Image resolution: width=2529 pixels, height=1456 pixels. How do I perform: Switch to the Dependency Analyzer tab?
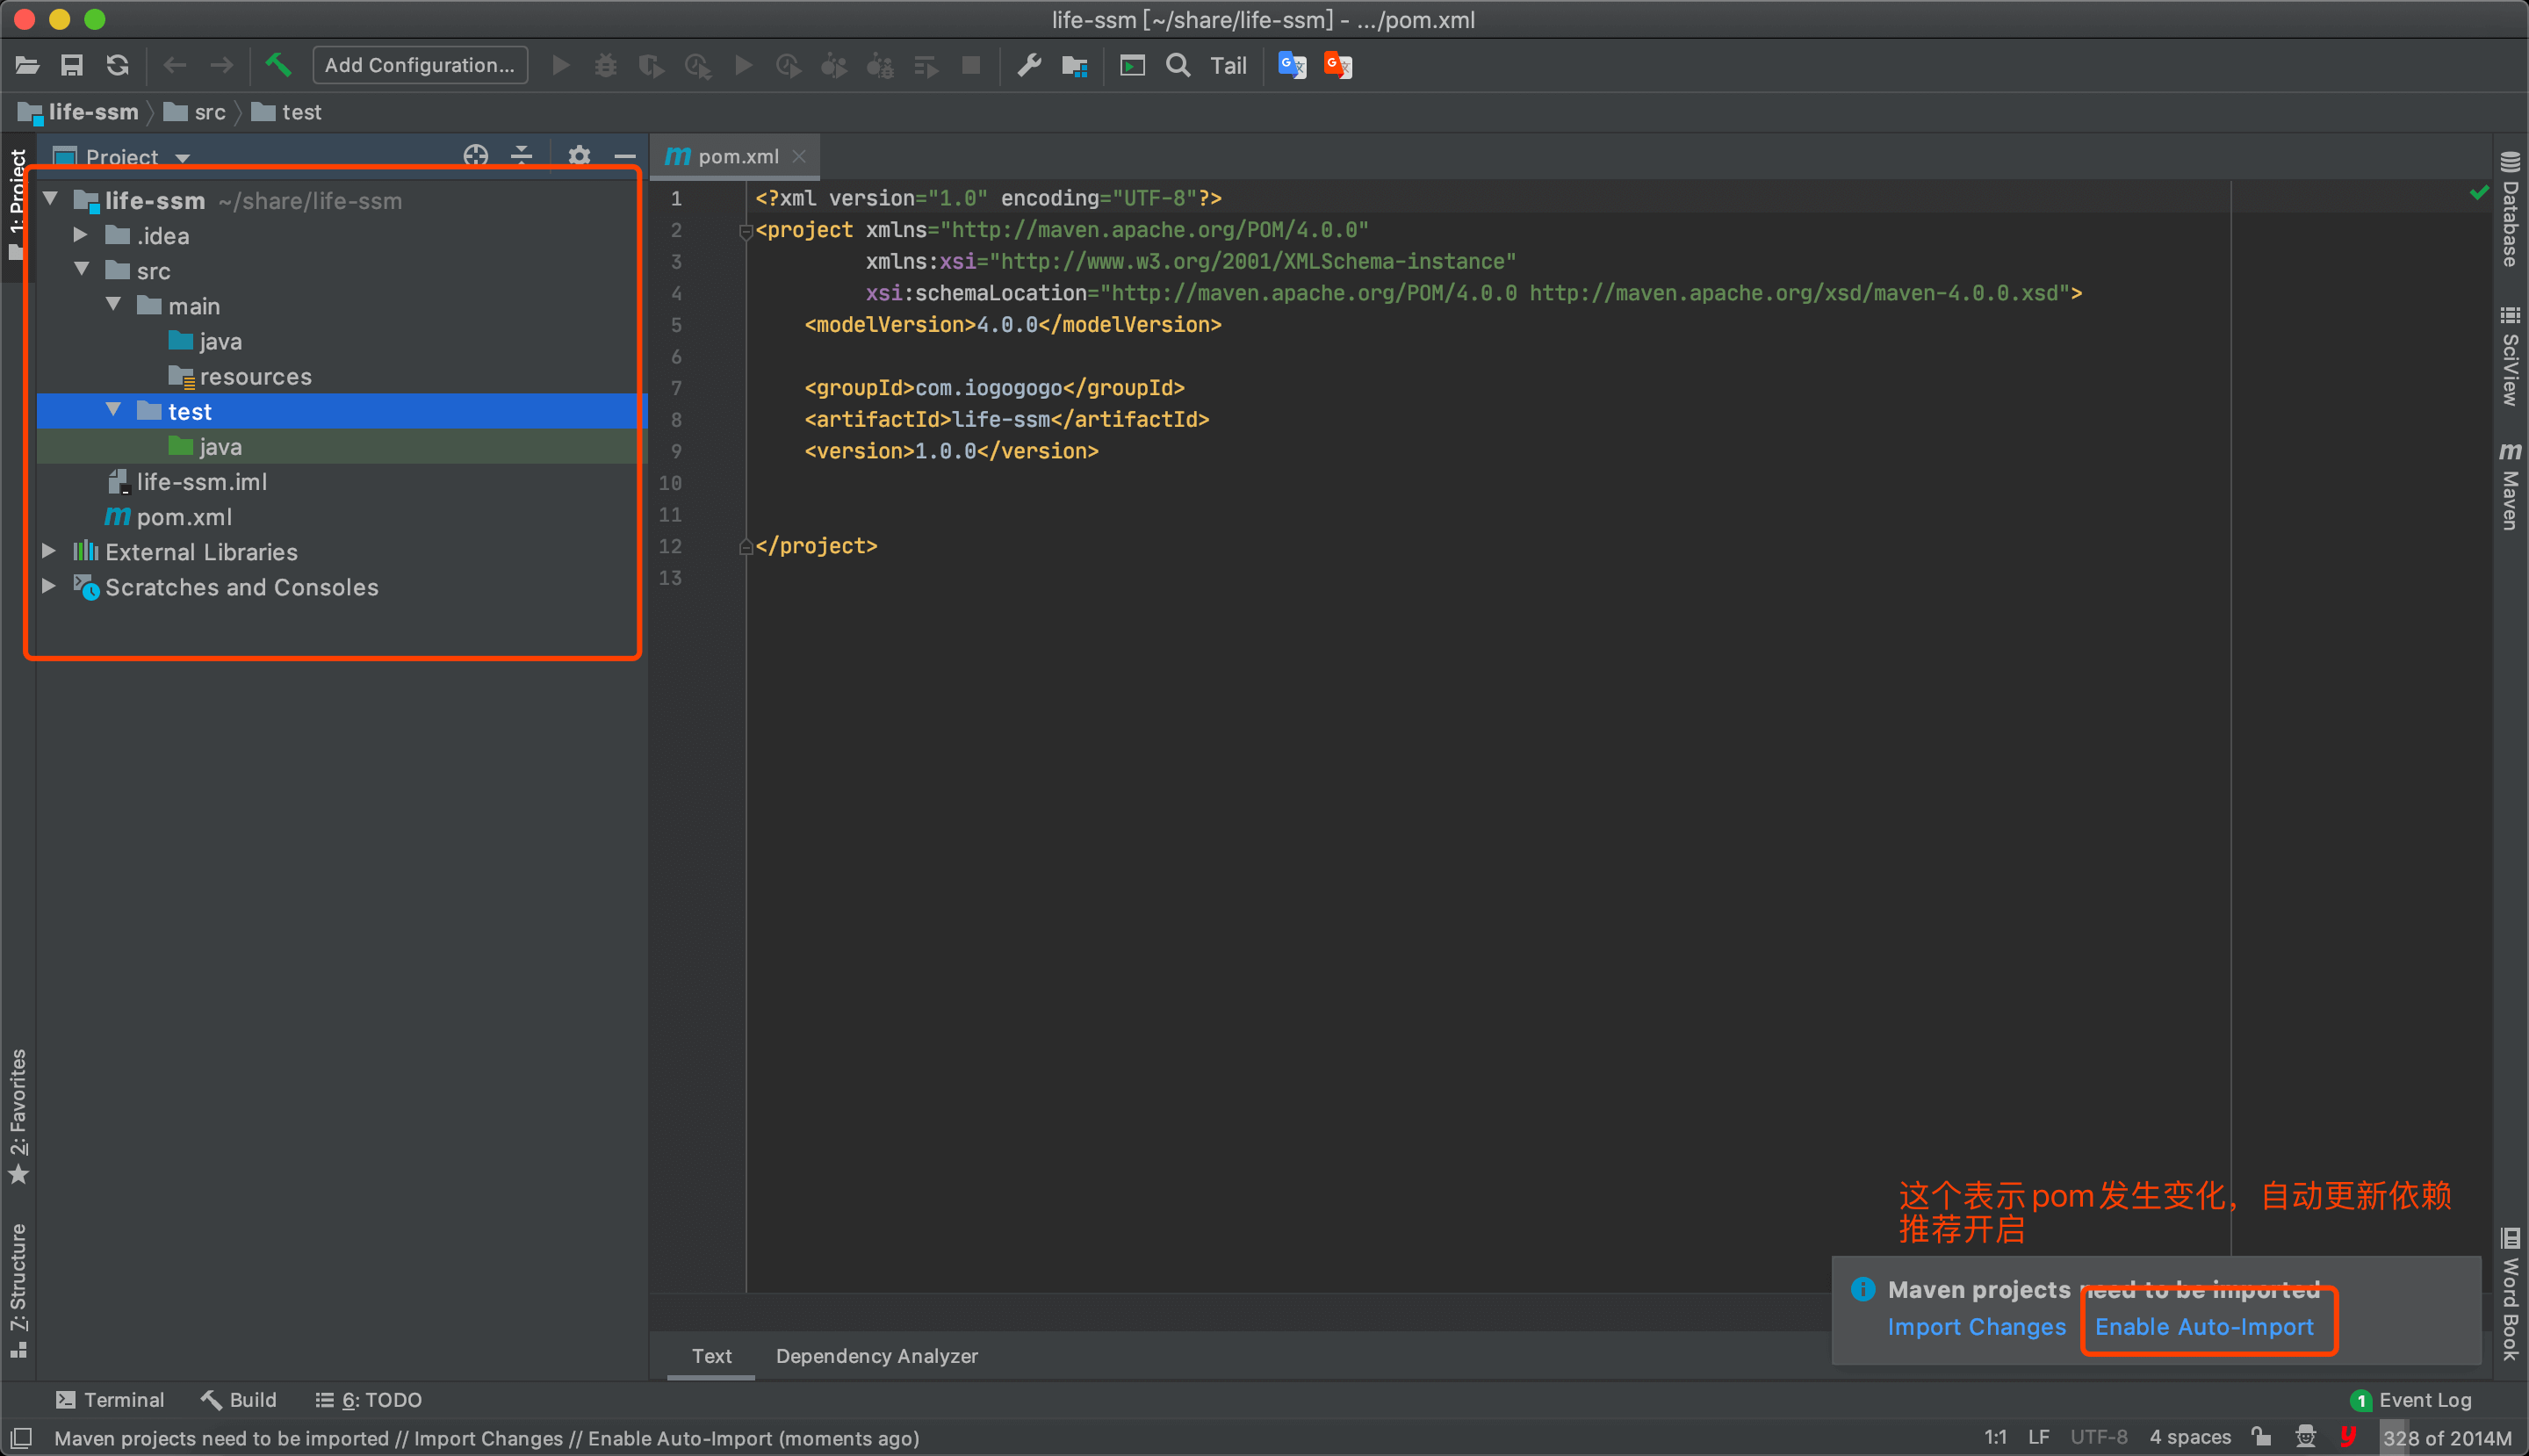(876, 1356)
